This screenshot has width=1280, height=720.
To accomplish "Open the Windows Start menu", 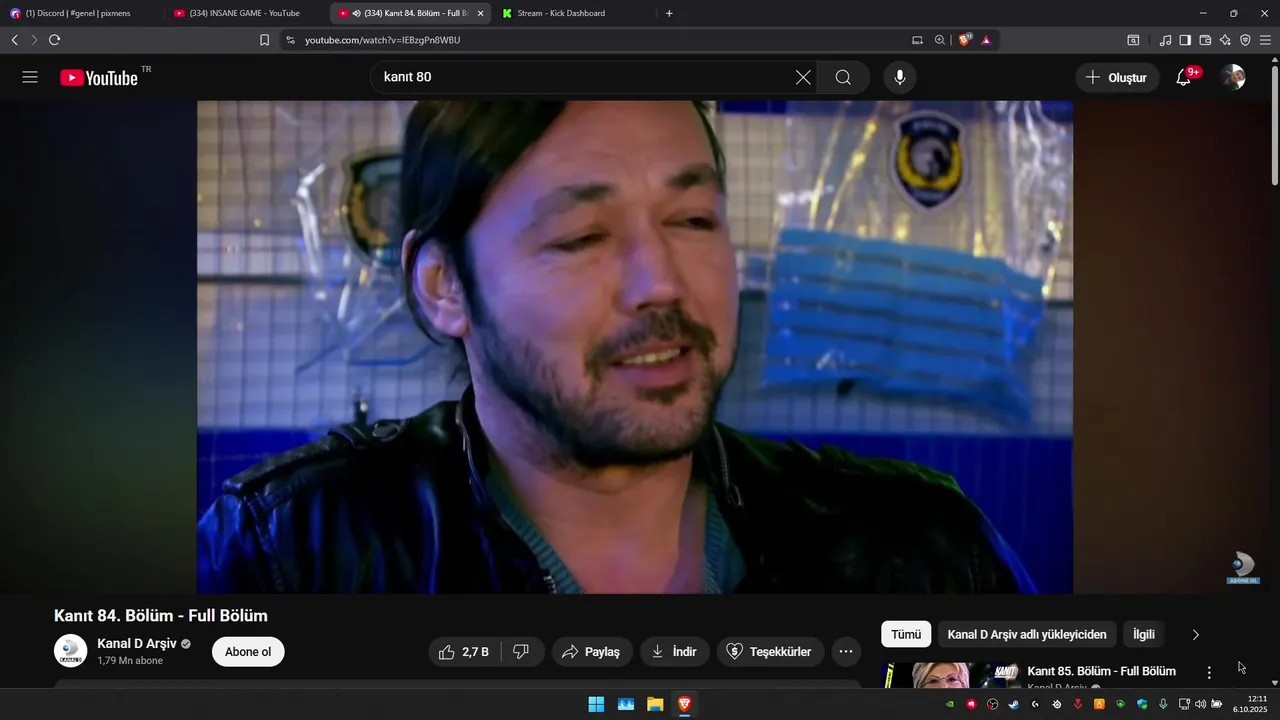I will click(596, 704).
